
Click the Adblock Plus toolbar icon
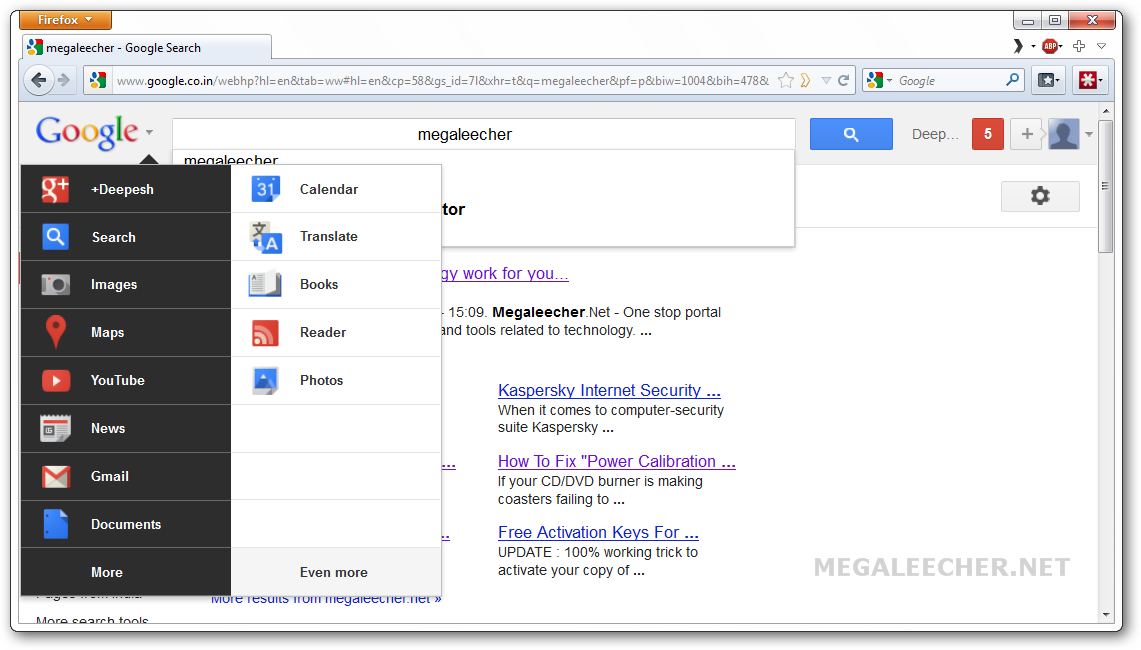1049,46
